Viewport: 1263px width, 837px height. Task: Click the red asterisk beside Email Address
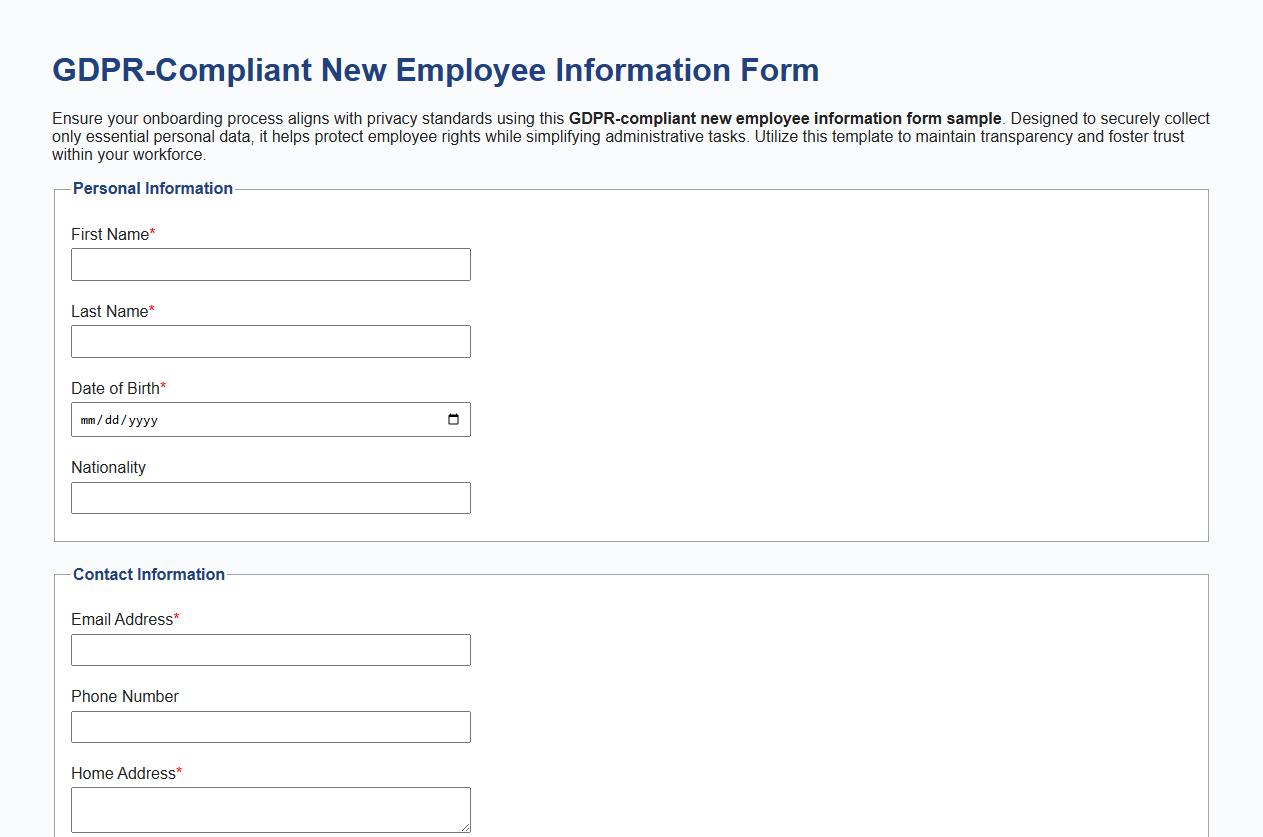(x=175, y=617)
